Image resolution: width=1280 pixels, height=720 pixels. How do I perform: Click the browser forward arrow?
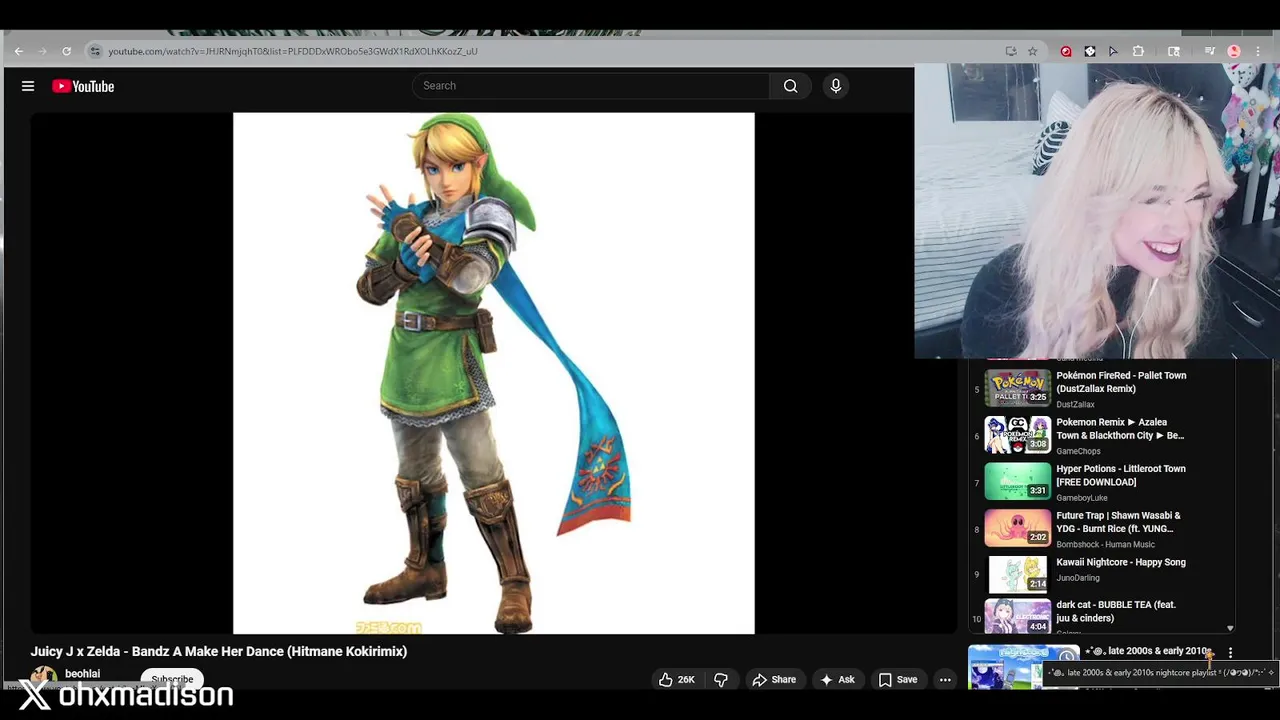pyautogui.click(x=42, y=51)
